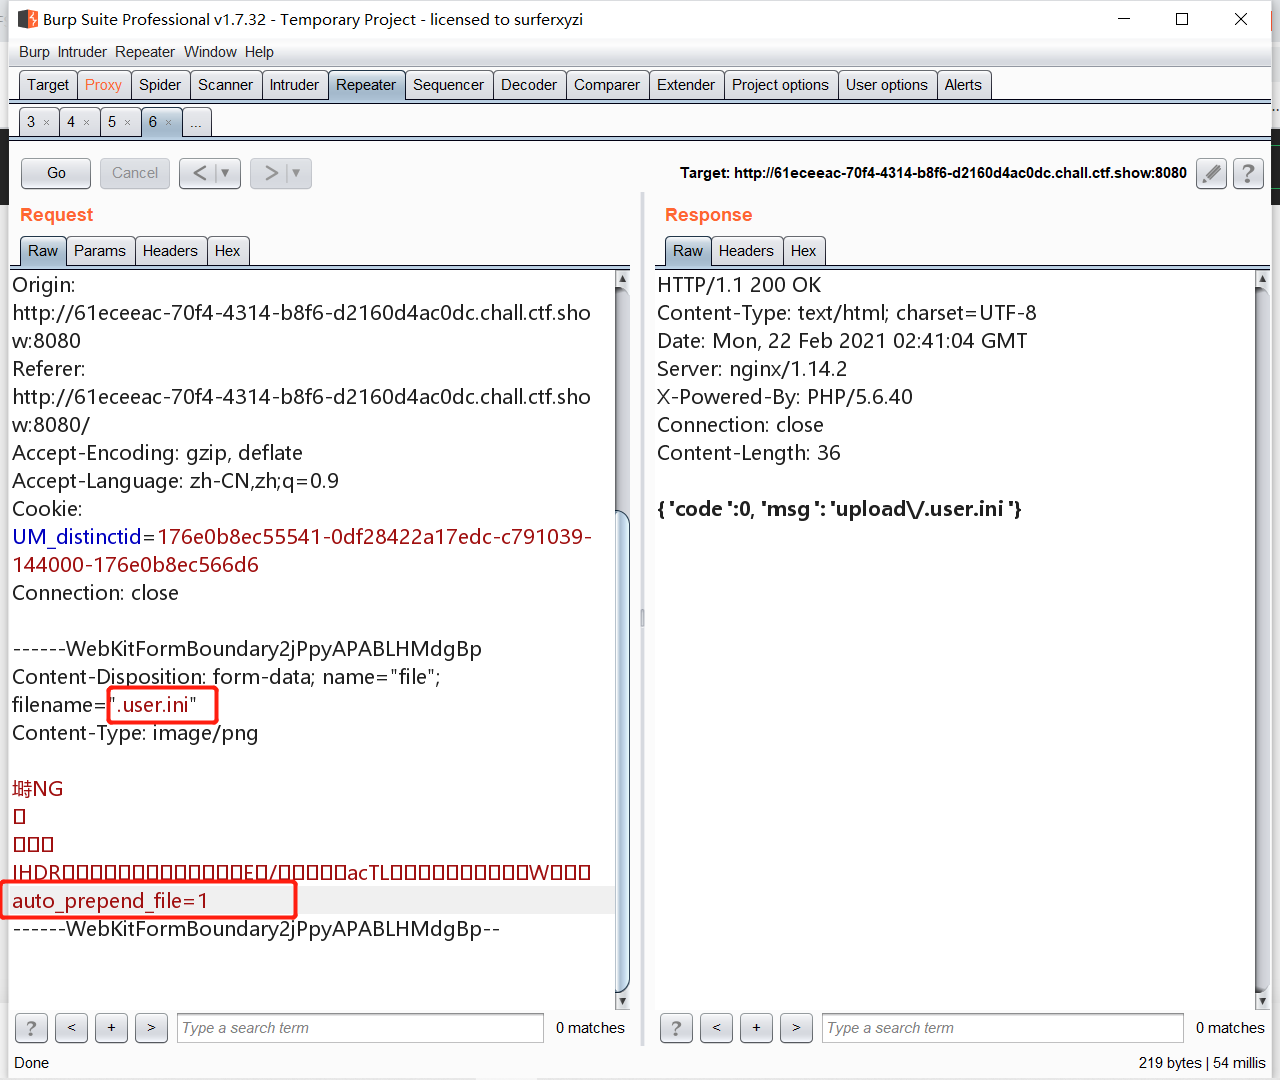Click the response search help icon
The width and height of the screenshot is (1280, 1080).
pyautogui.click(x=676, y=1028)
